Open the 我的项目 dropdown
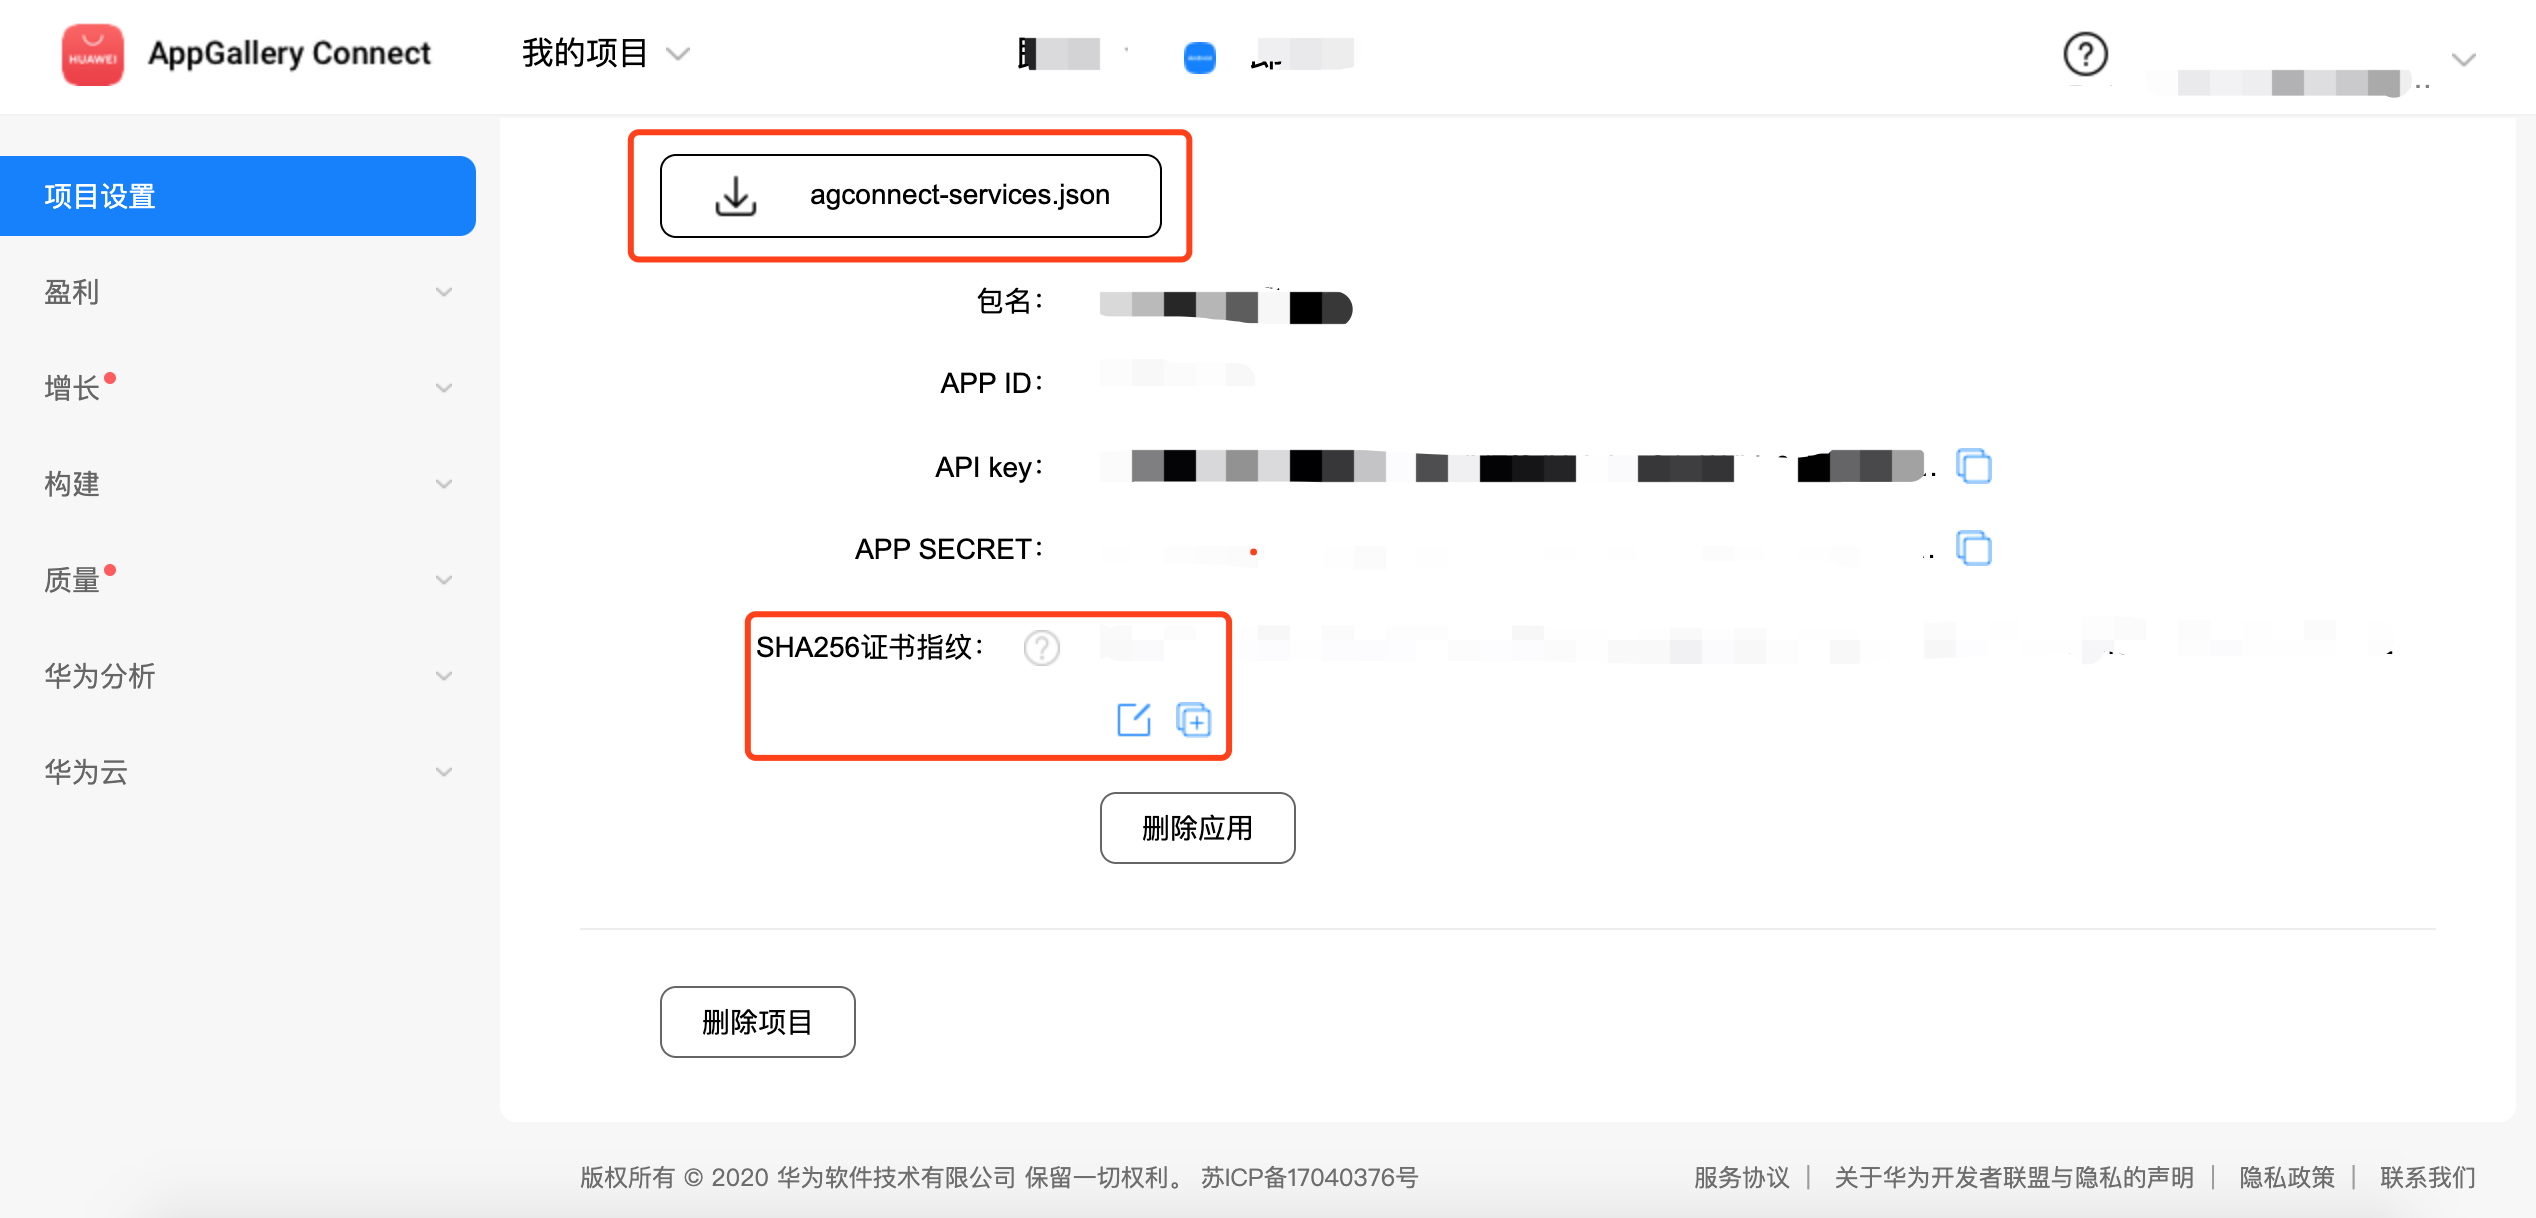Image resolution: width=2536 pixels, height=1218 pixels. coord(605,54)
